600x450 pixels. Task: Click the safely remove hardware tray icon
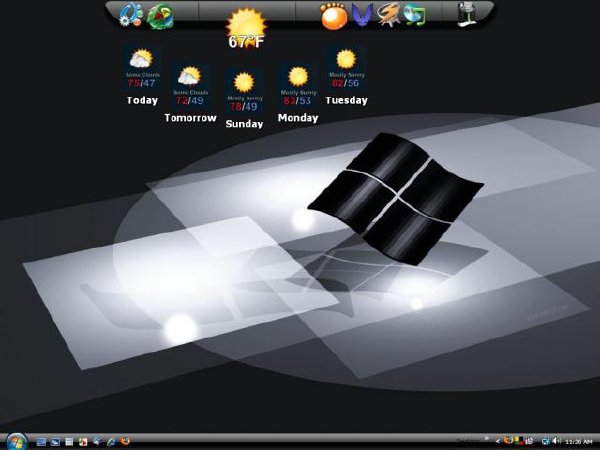point(530,441)
